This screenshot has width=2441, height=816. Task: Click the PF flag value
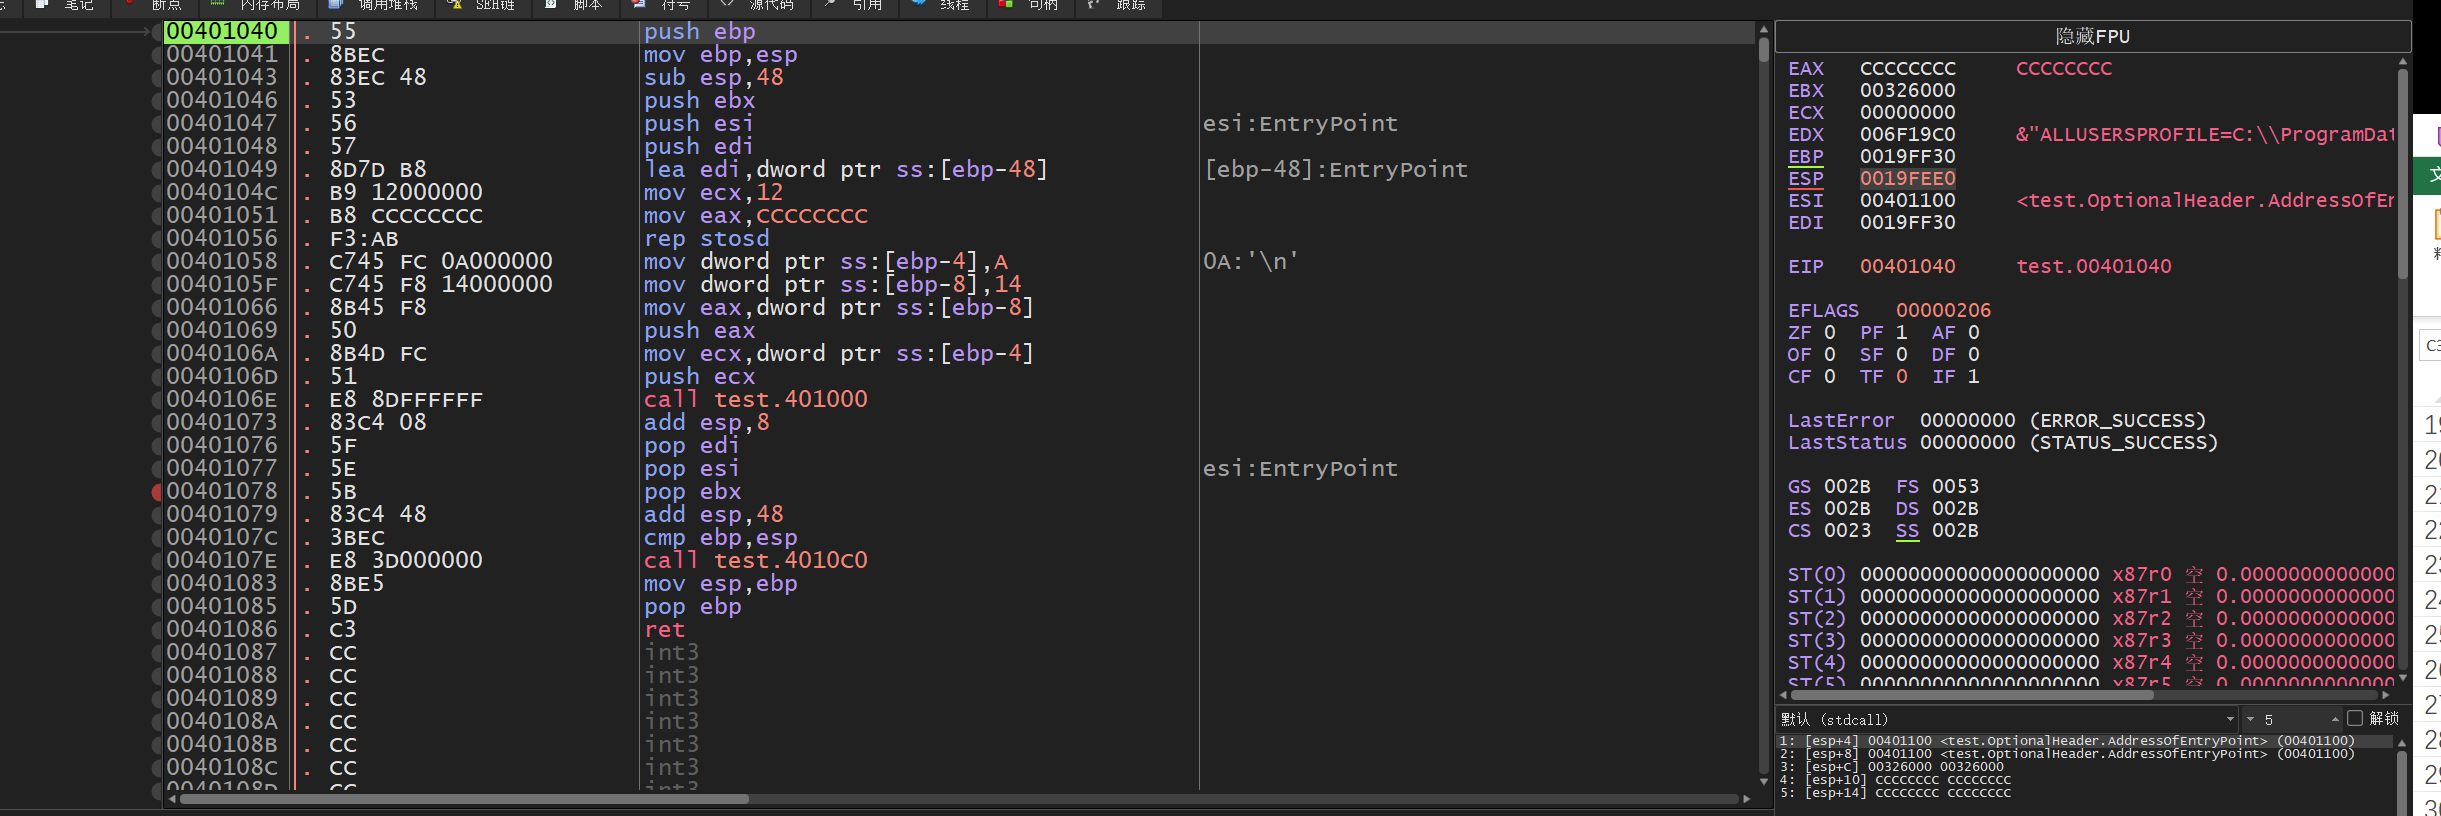(x=1901, y=333)
